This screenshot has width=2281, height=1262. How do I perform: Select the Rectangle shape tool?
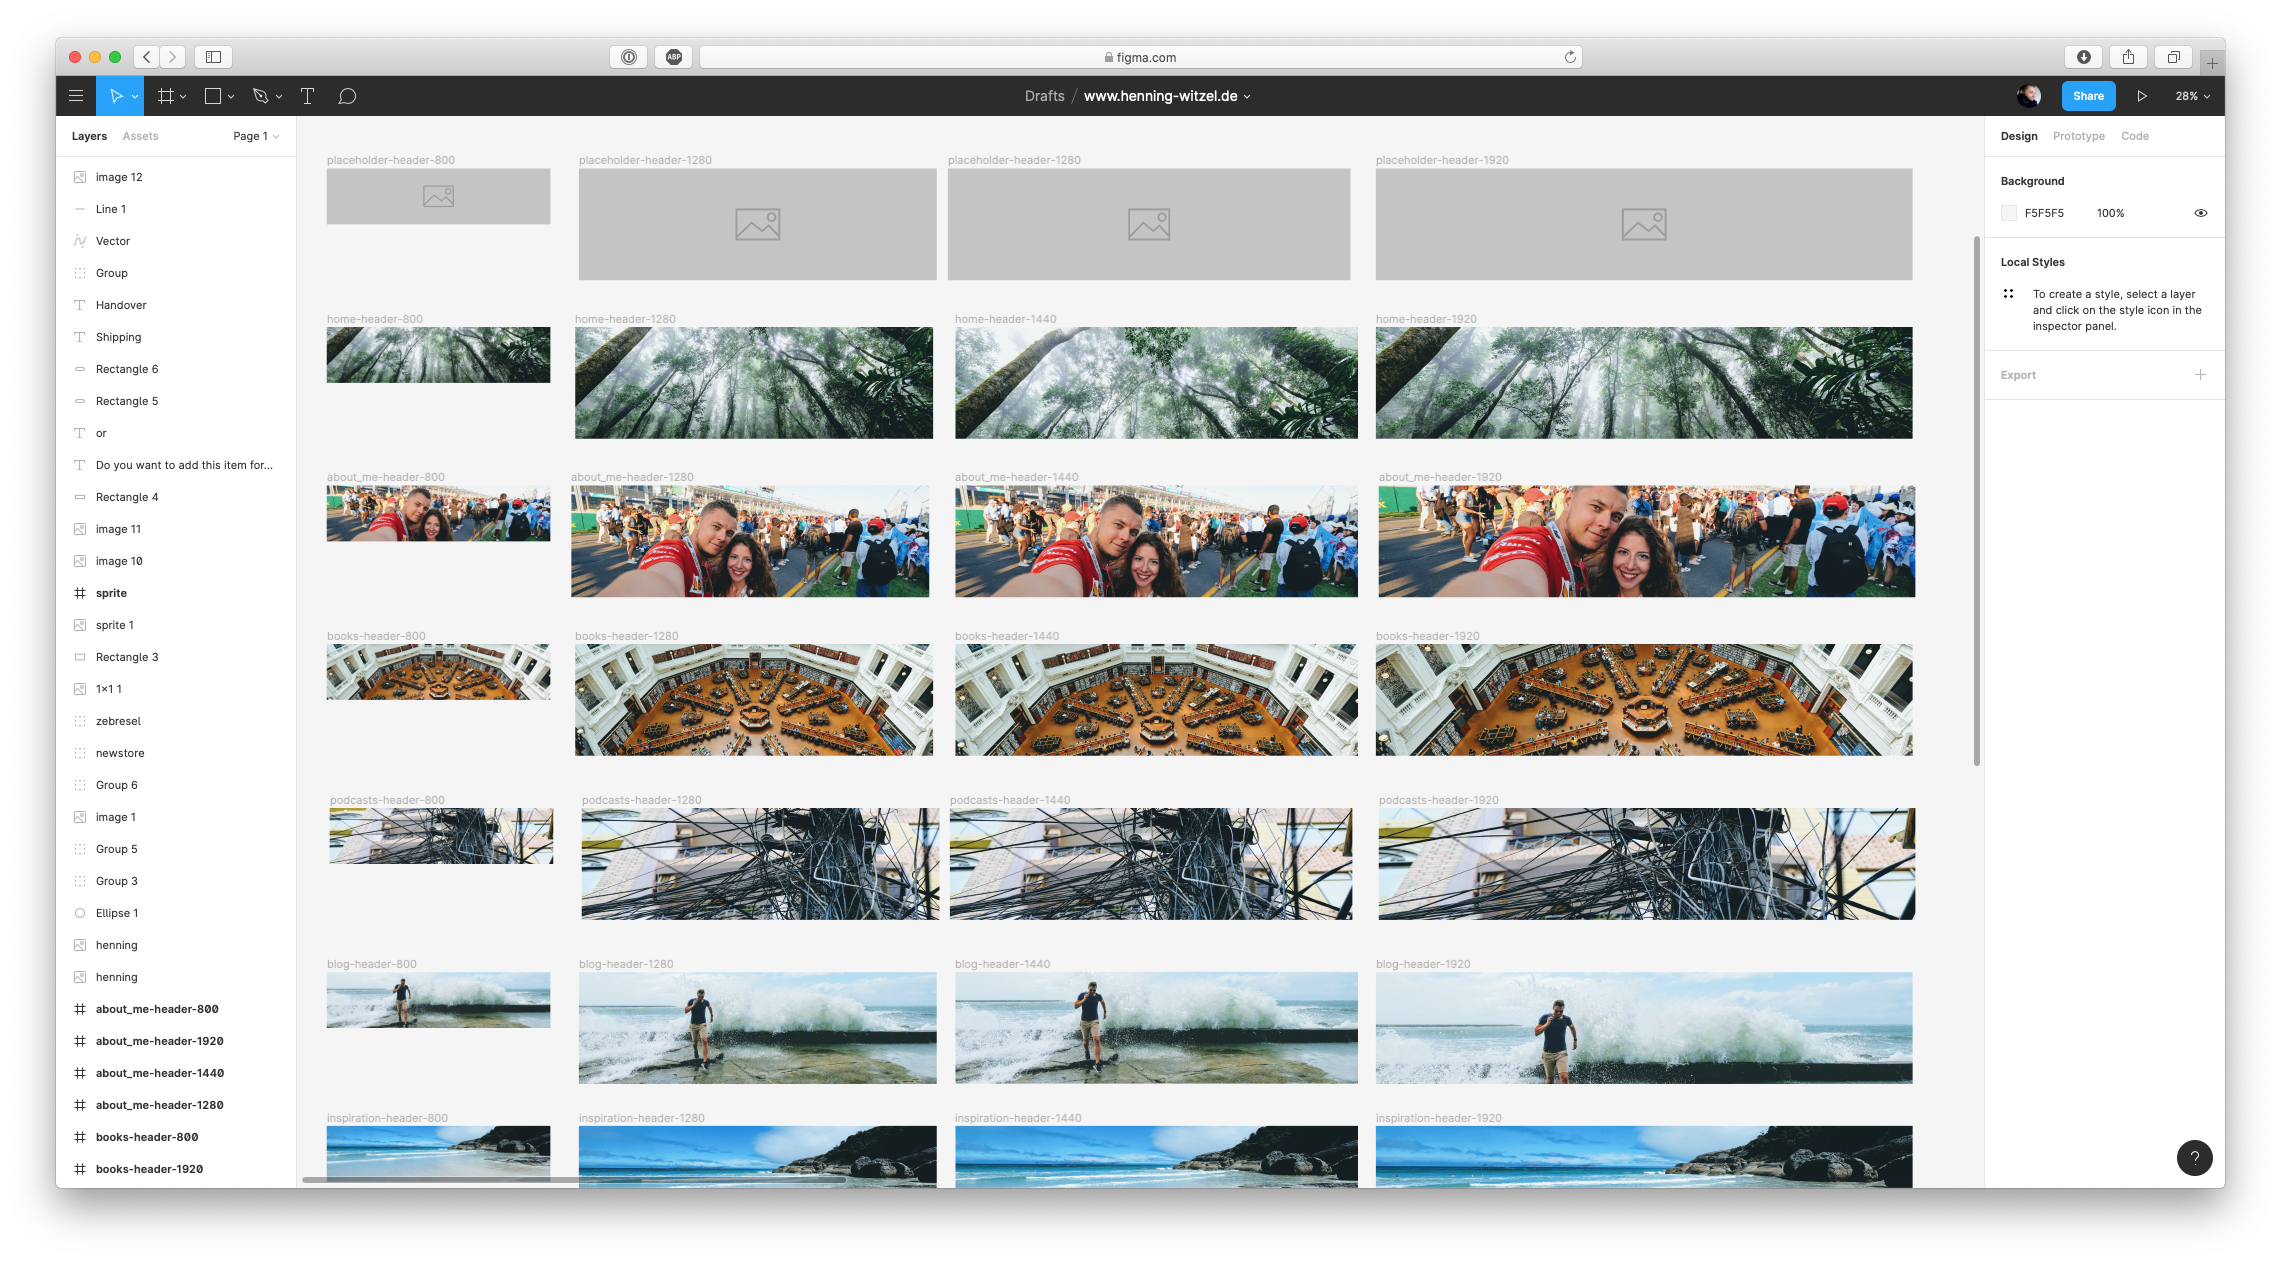pyautogui.click(x=212, y=96)
